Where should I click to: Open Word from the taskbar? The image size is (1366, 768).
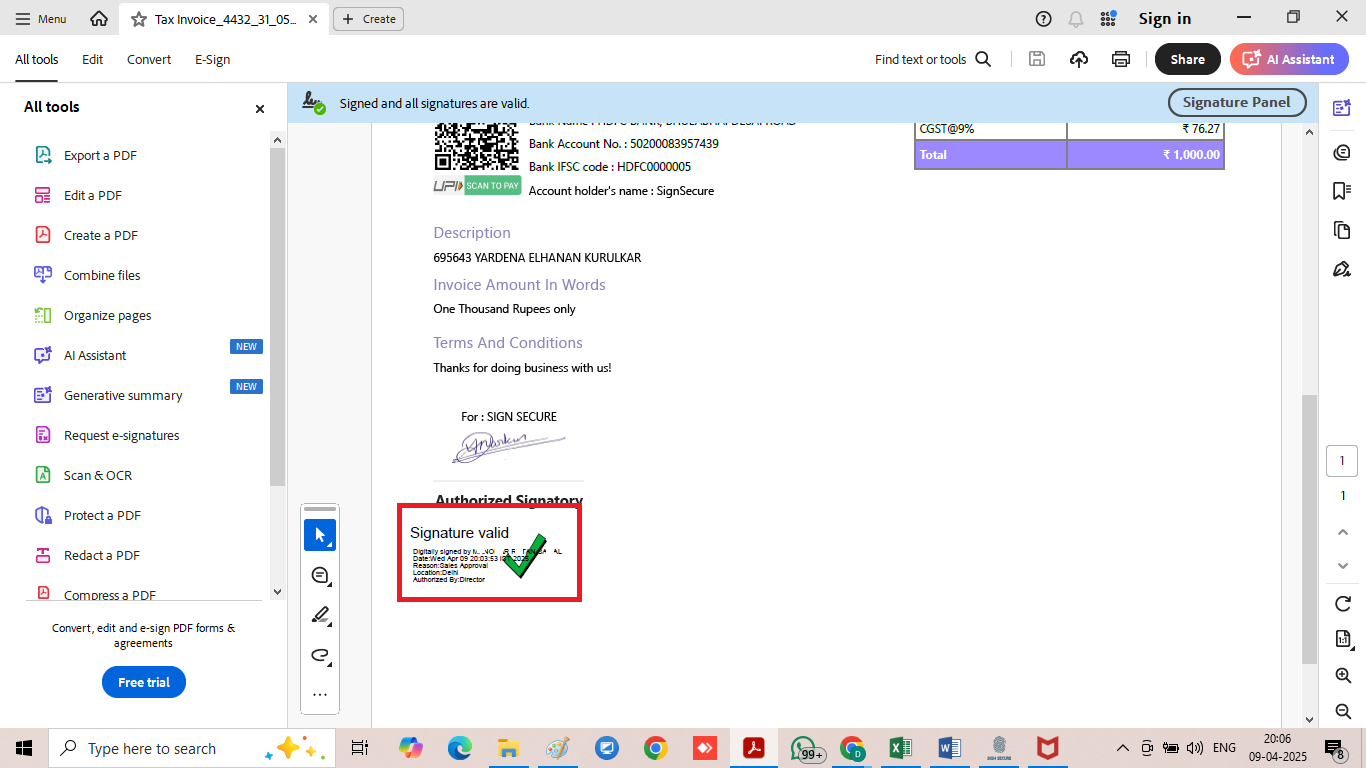[x=949, y=748]
